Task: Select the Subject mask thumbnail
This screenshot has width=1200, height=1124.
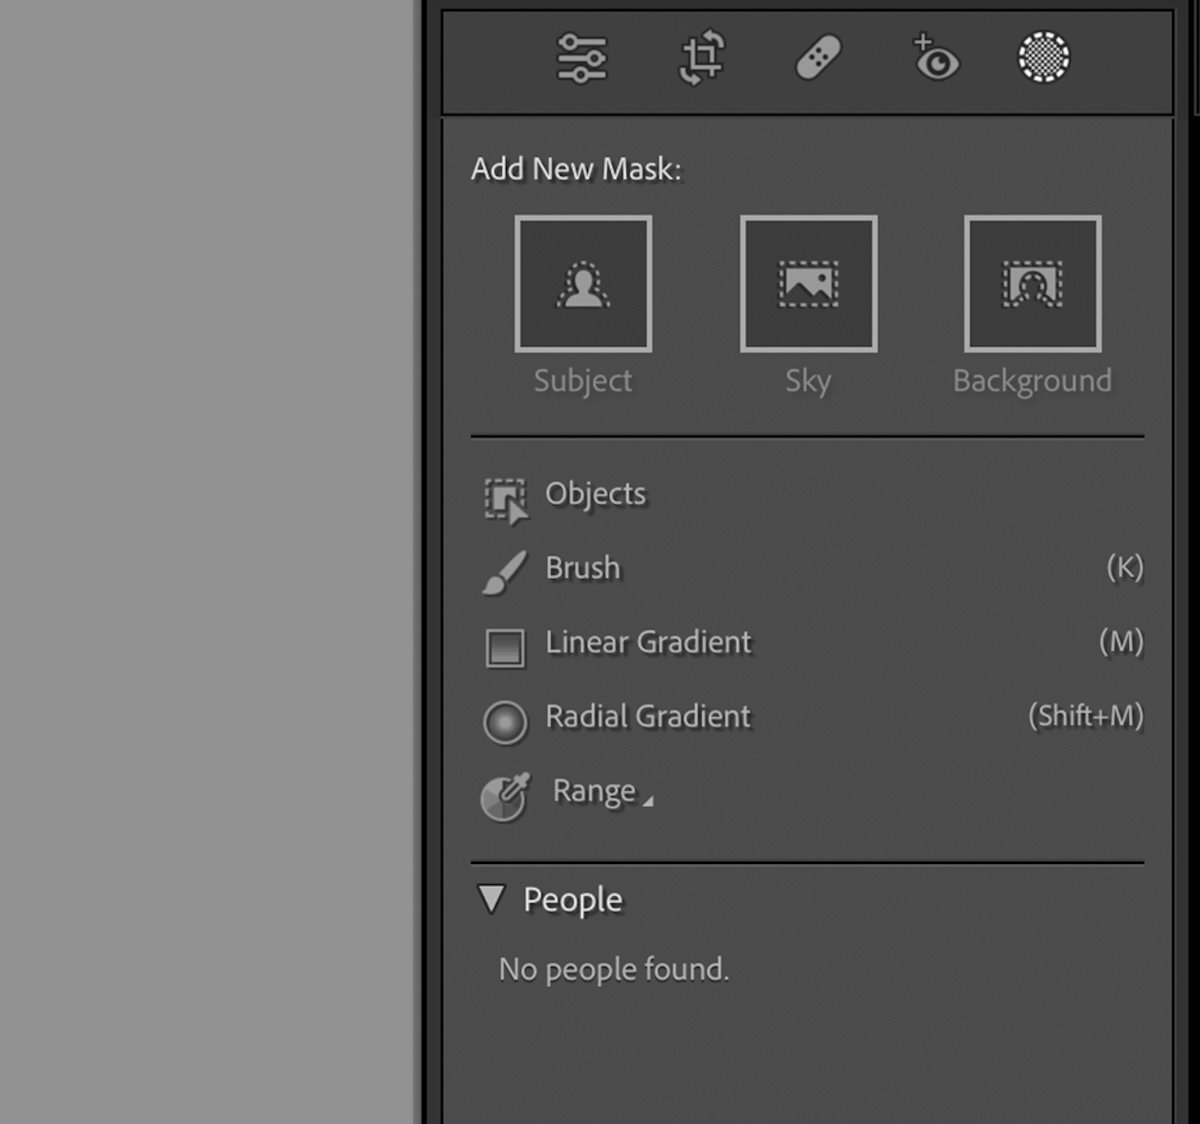Action: (x=583, y=282)
